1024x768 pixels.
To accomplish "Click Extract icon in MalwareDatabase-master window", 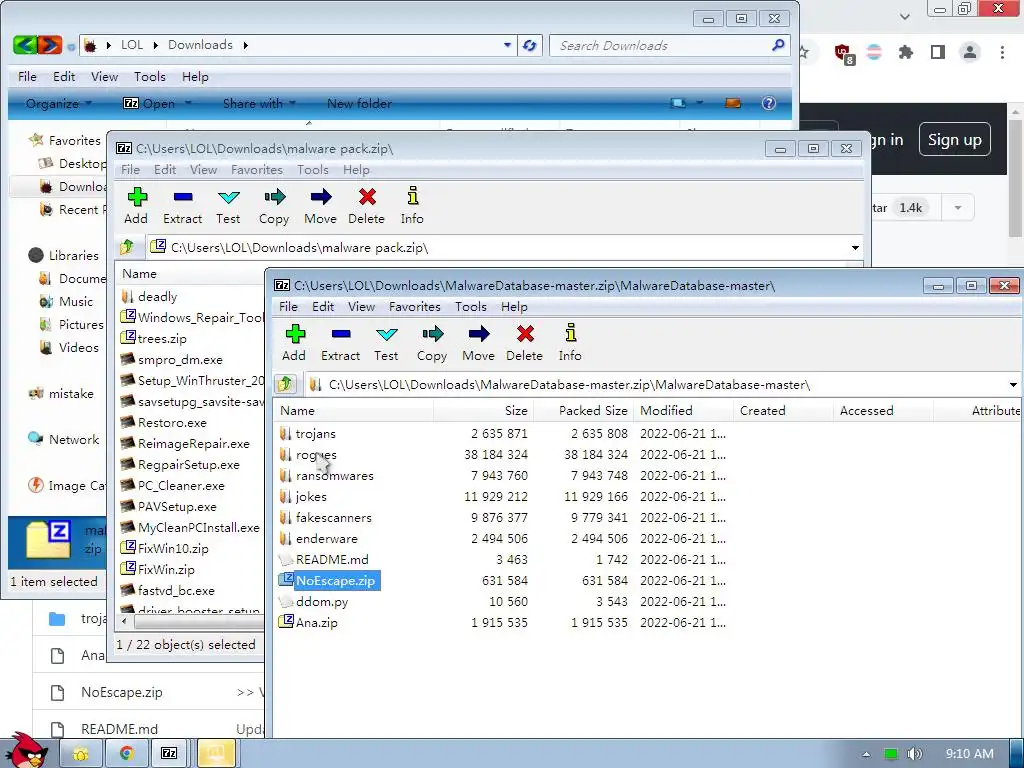I will pyautogui.click(x=340, y=334).
